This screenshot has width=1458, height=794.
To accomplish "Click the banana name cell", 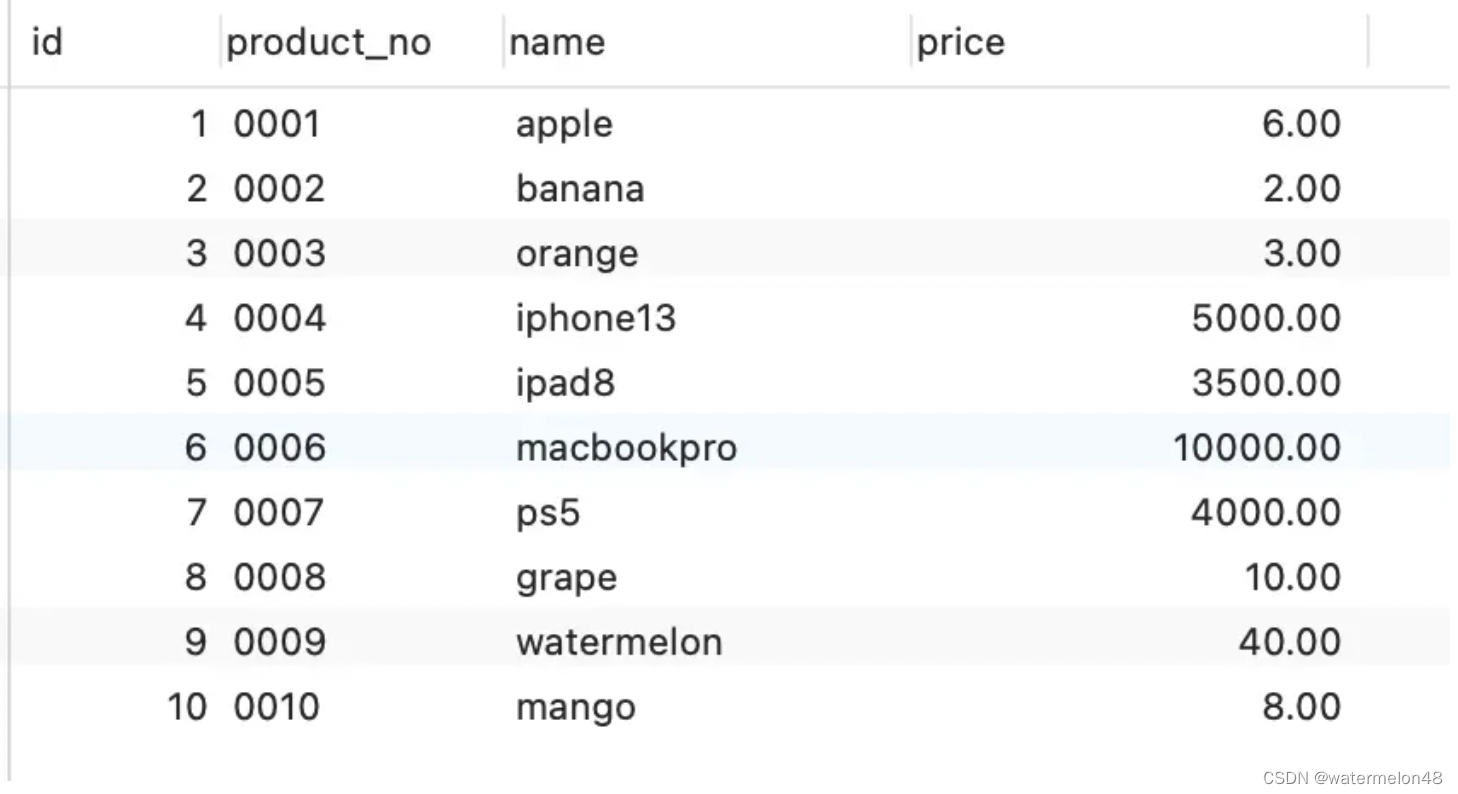I will pyautogui.click(x=580, y=189).
